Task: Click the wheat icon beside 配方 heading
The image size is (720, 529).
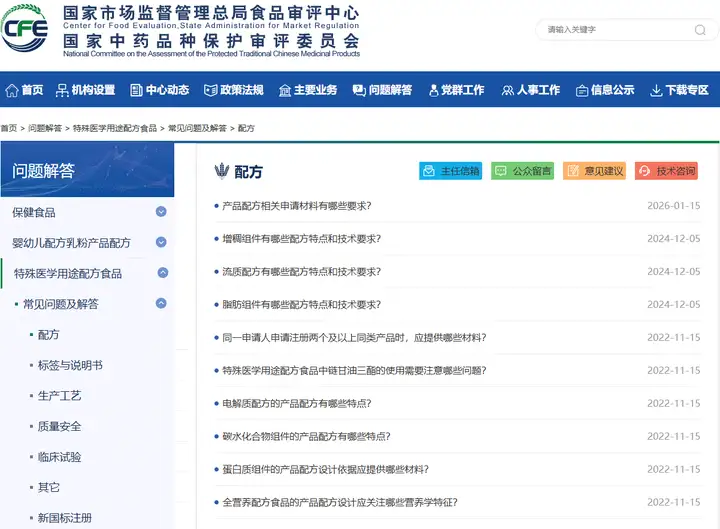Action: 222,171
